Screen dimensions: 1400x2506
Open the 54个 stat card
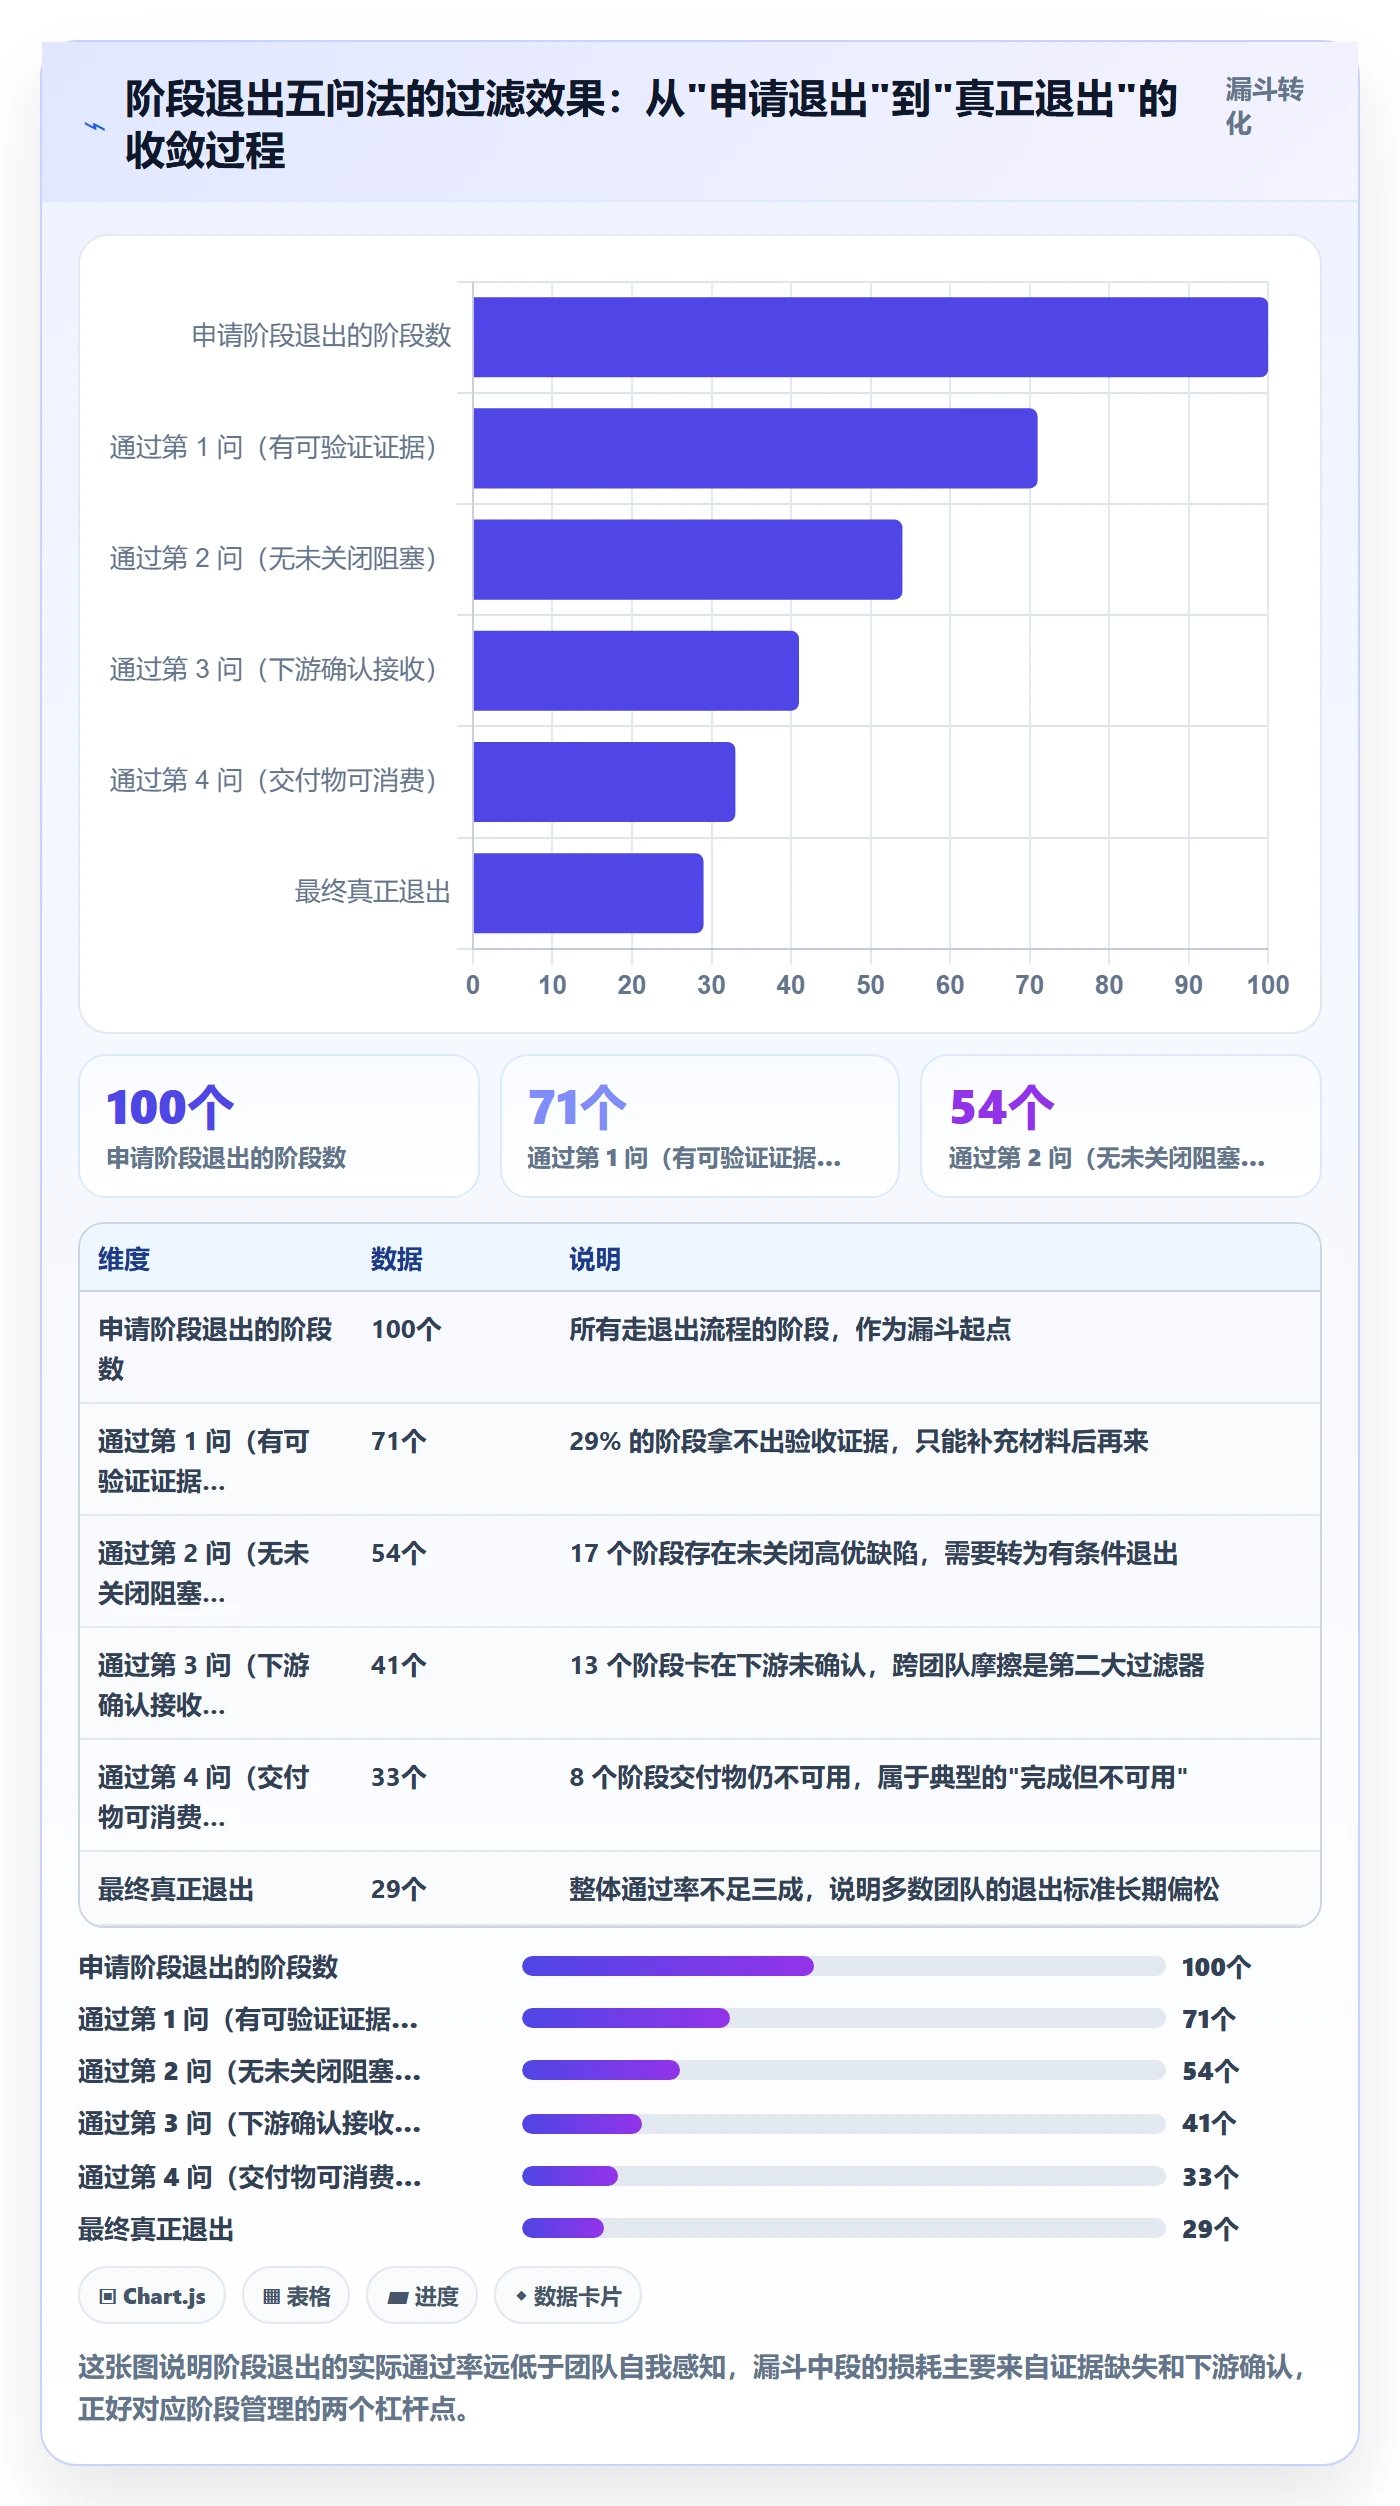[x=1121, y=1126]
